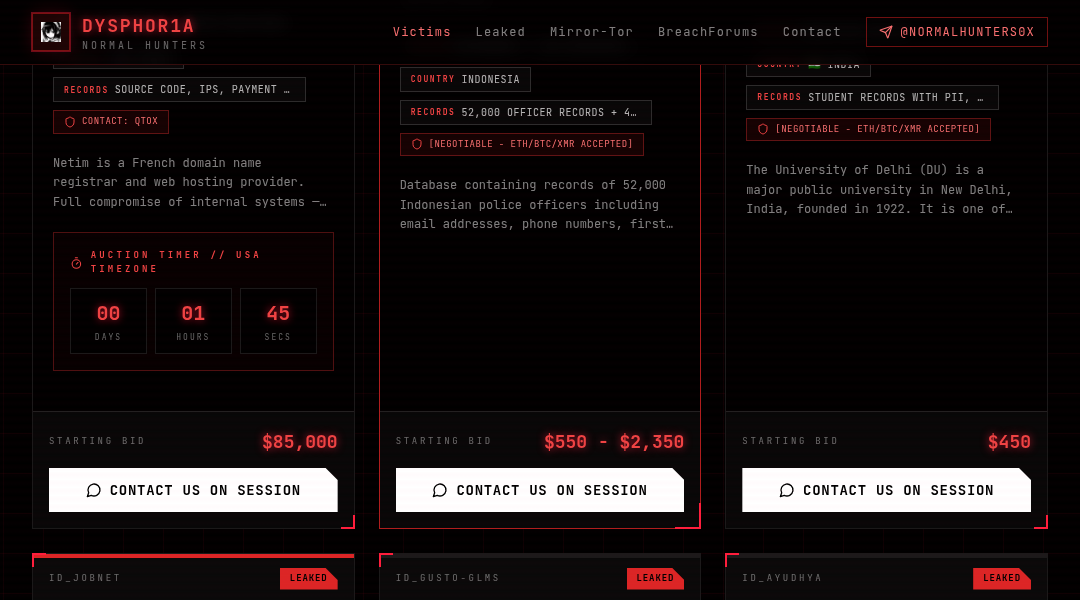
Task: Click the stopwatch icon by Auction Timer
Action: 76,263
